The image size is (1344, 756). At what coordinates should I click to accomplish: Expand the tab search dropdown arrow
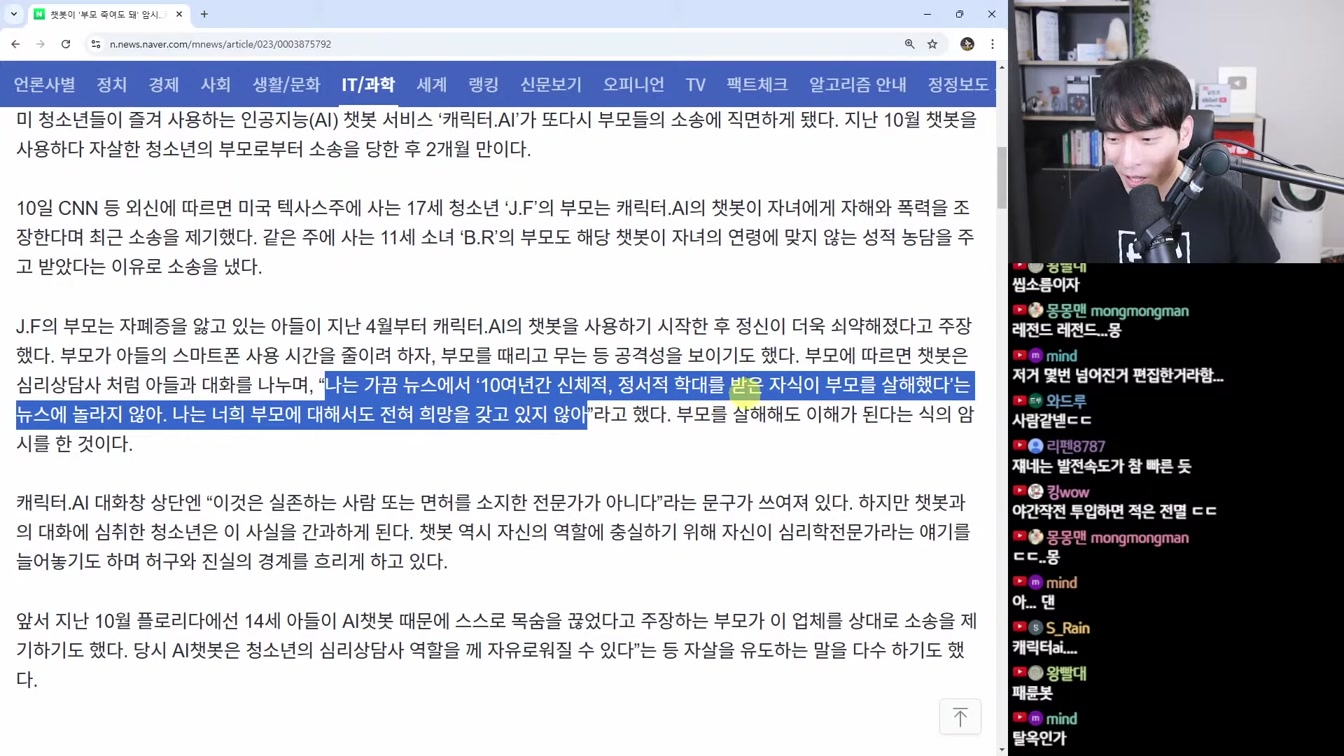13,14
